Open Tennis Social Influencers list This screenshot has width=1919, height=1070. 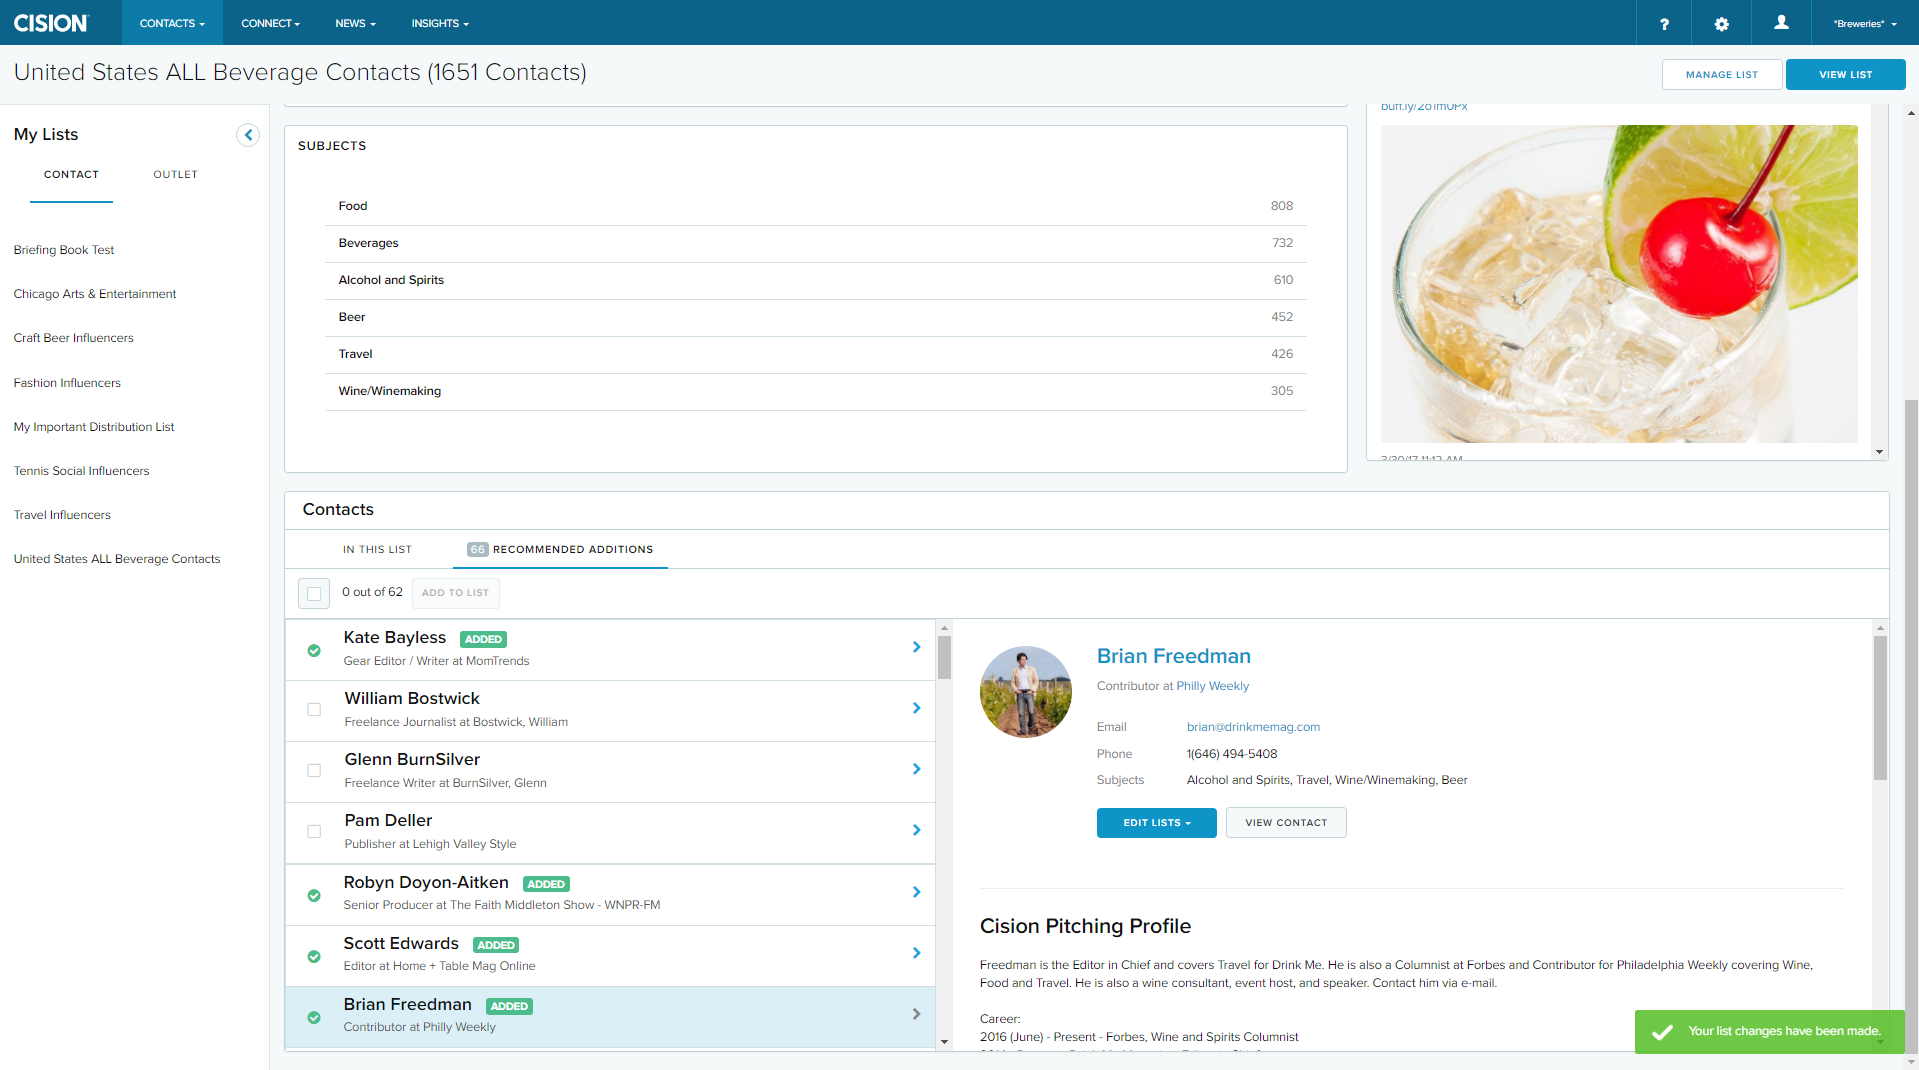81,471
